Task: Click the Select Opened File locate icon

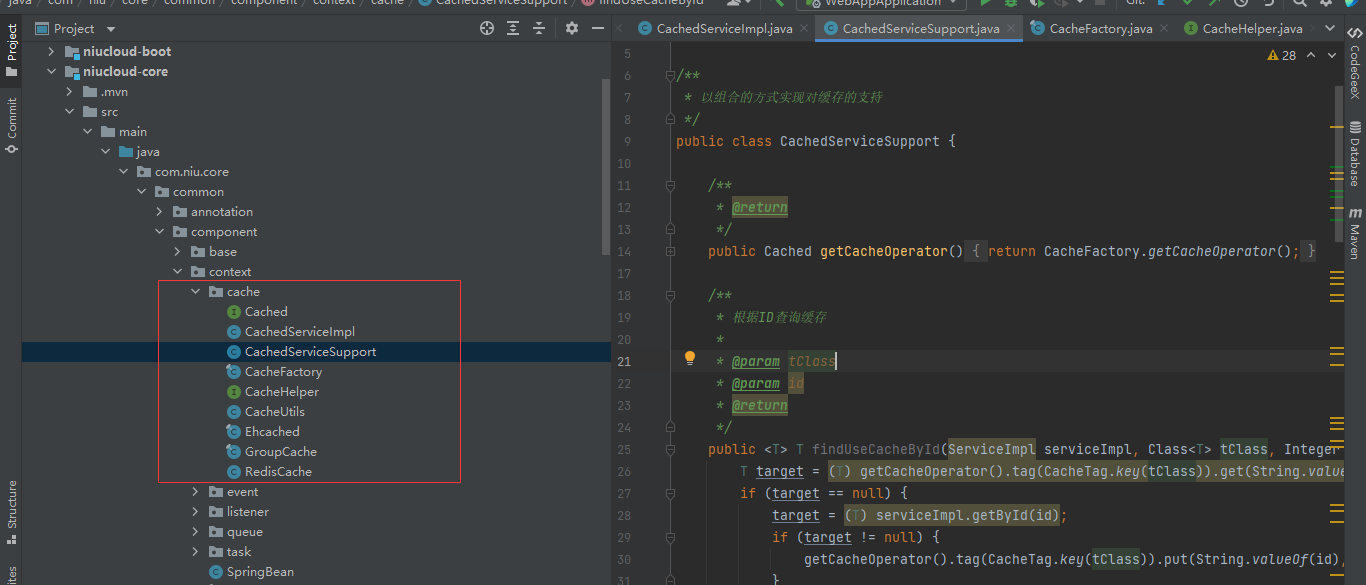Action: tap(487, 29)
